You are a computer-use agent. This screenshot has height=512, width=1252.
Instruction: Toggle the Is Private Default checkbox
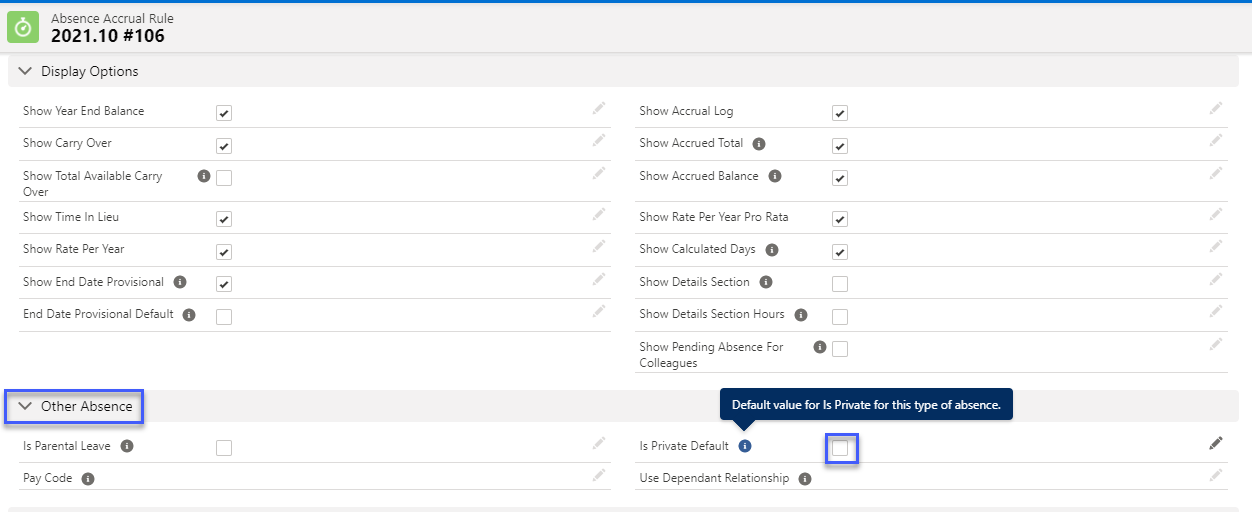(840, 449)
